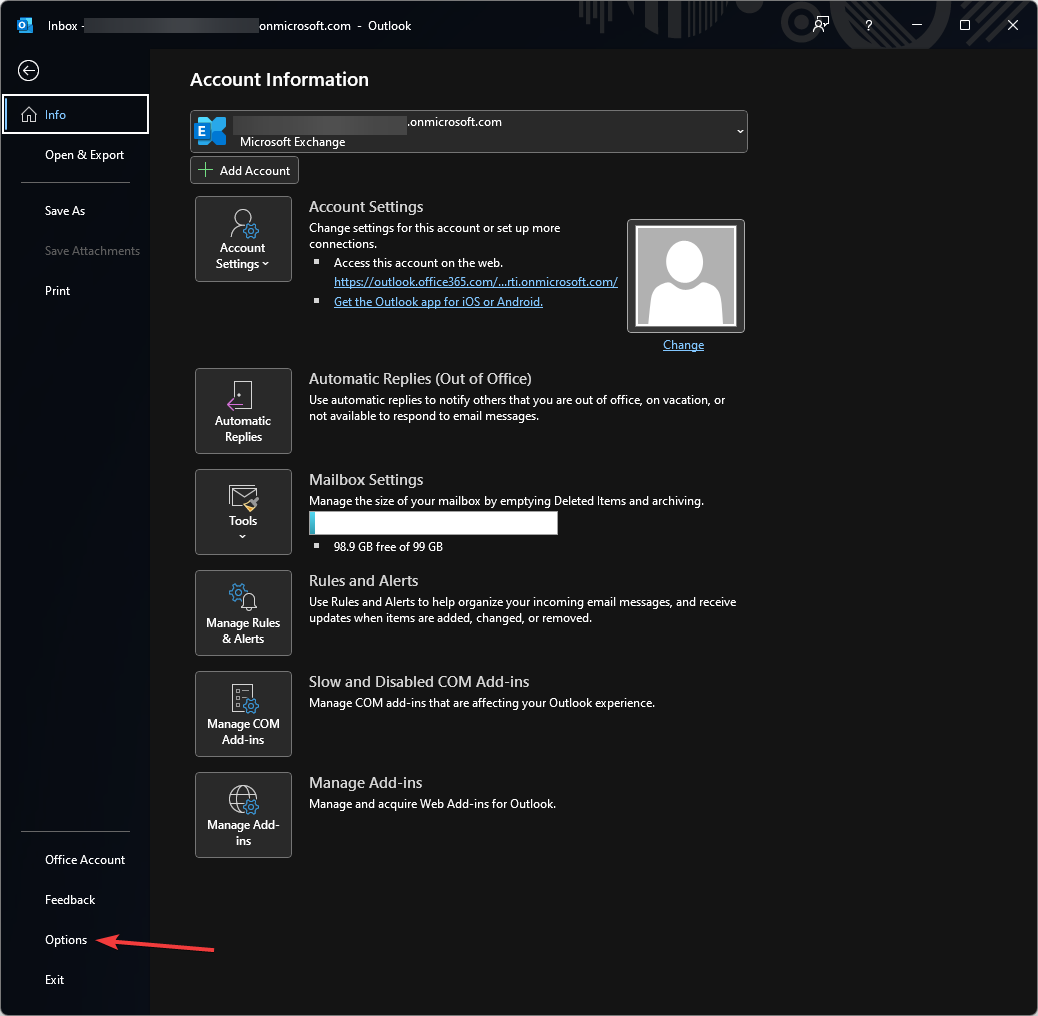The width and height of the screenshot is (1038, 1016).
Task: Click Exit in the sidebar
Action: click(x=54, y=980)
